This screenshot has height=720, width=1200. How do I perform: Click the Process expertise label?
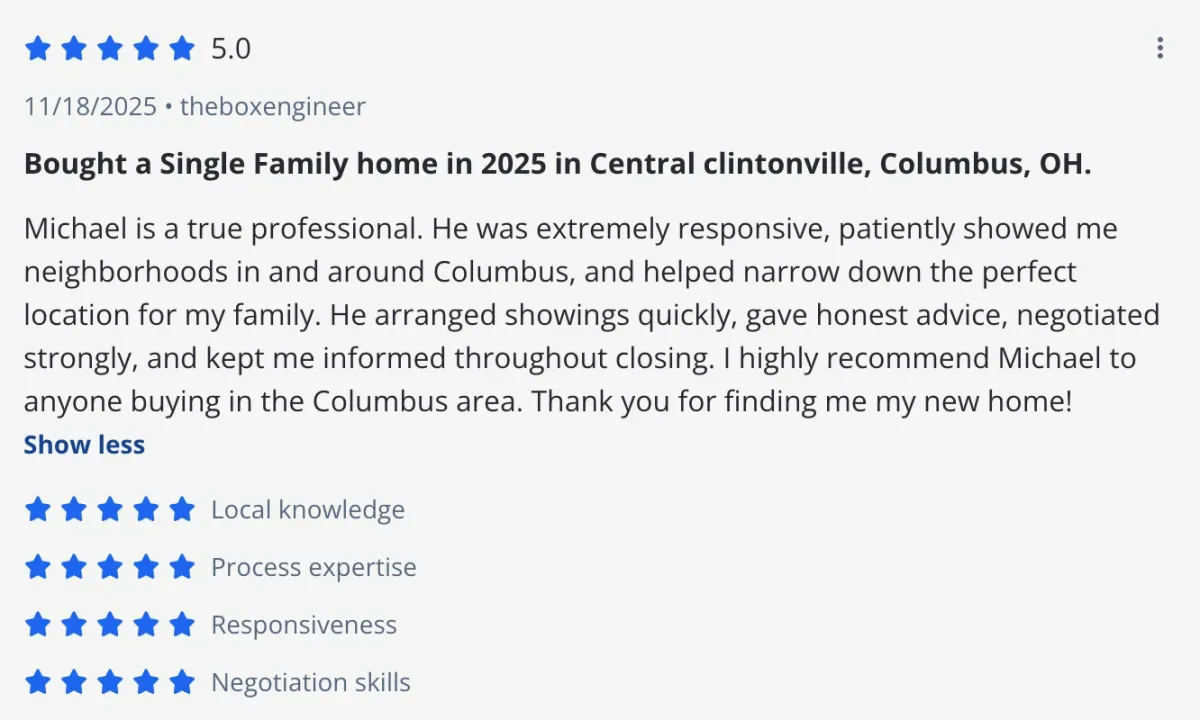[x=314, y=568]
